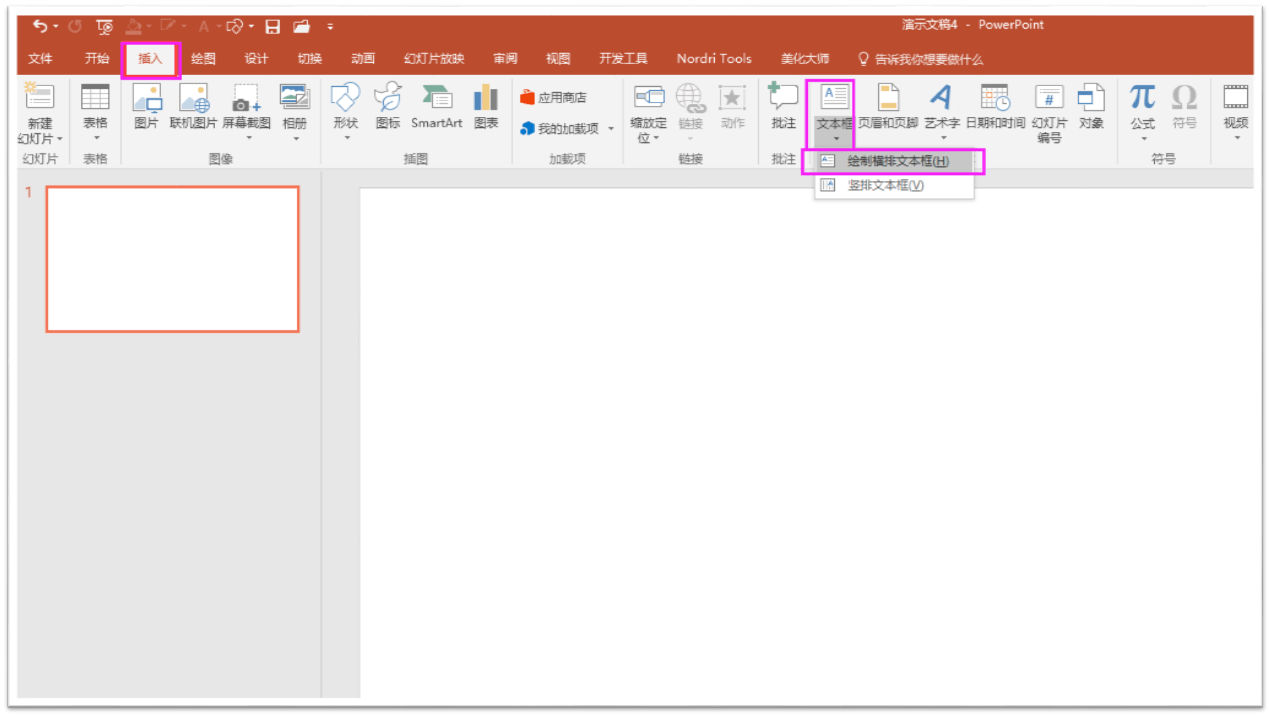The image size is (1271, 717).
Task: Expand the 视频 dropdown arrow
Action: [1237, 139]
